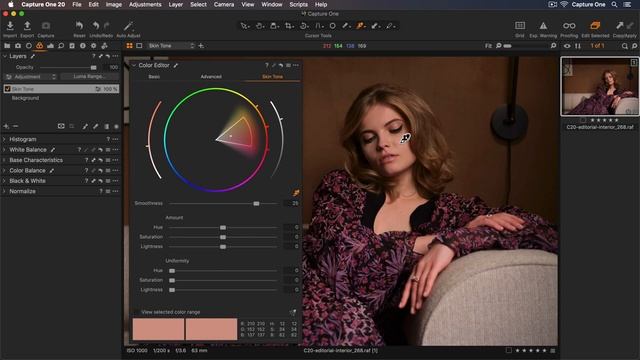Open the Details magnifier tool tab
640x360 pixels.
(61, 46)
